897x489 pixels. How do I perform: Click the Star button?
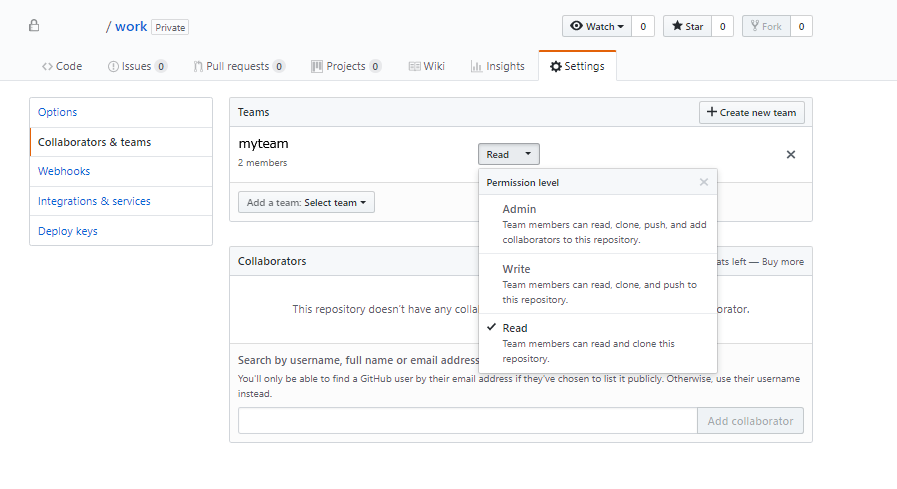tap(687, 26)
